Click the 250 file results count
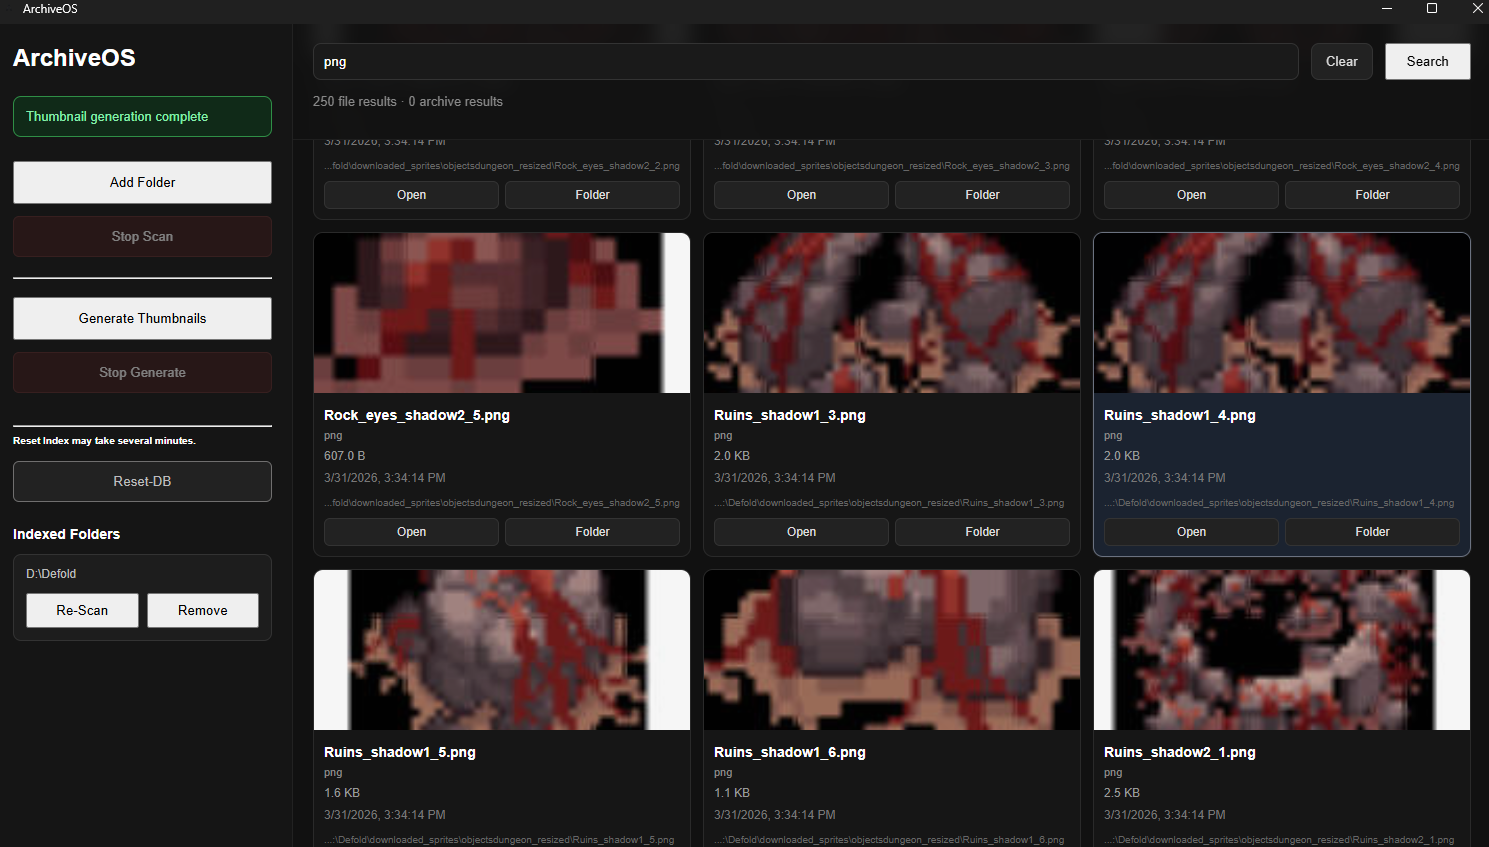This screenshot has width=1489, height=847. tap(355, 101)
